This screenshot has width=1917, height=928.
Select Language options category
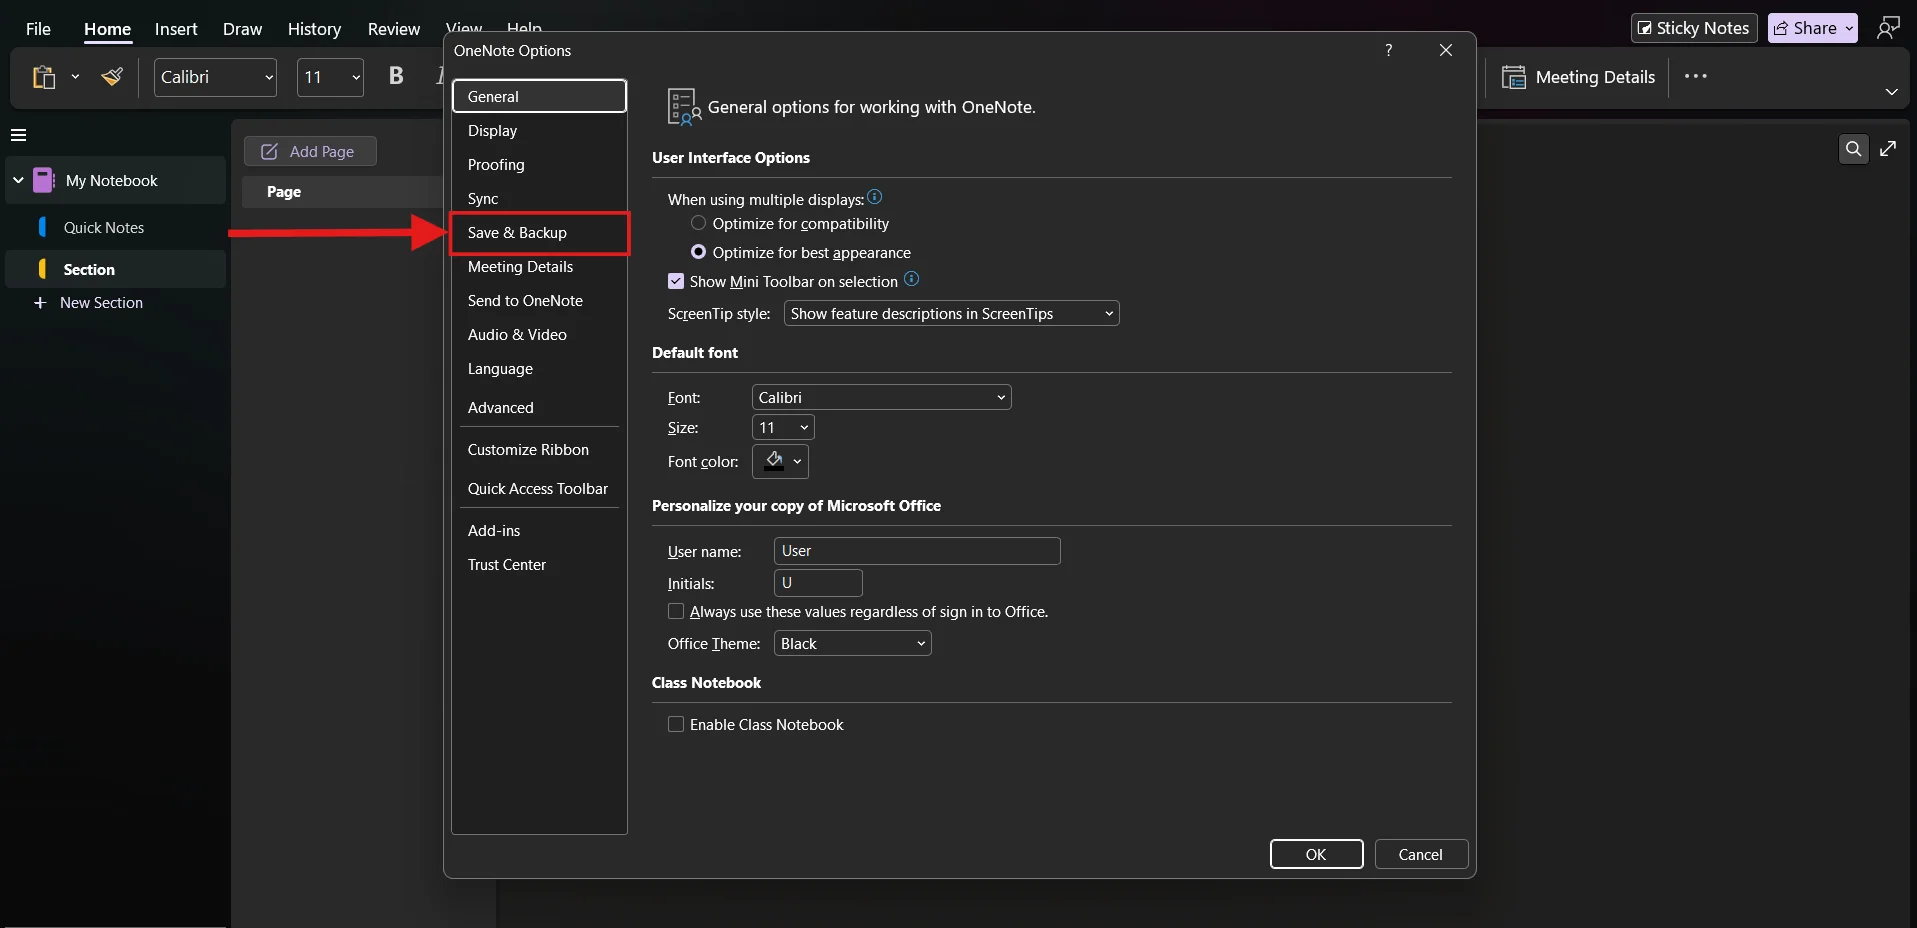click(539, 369)
